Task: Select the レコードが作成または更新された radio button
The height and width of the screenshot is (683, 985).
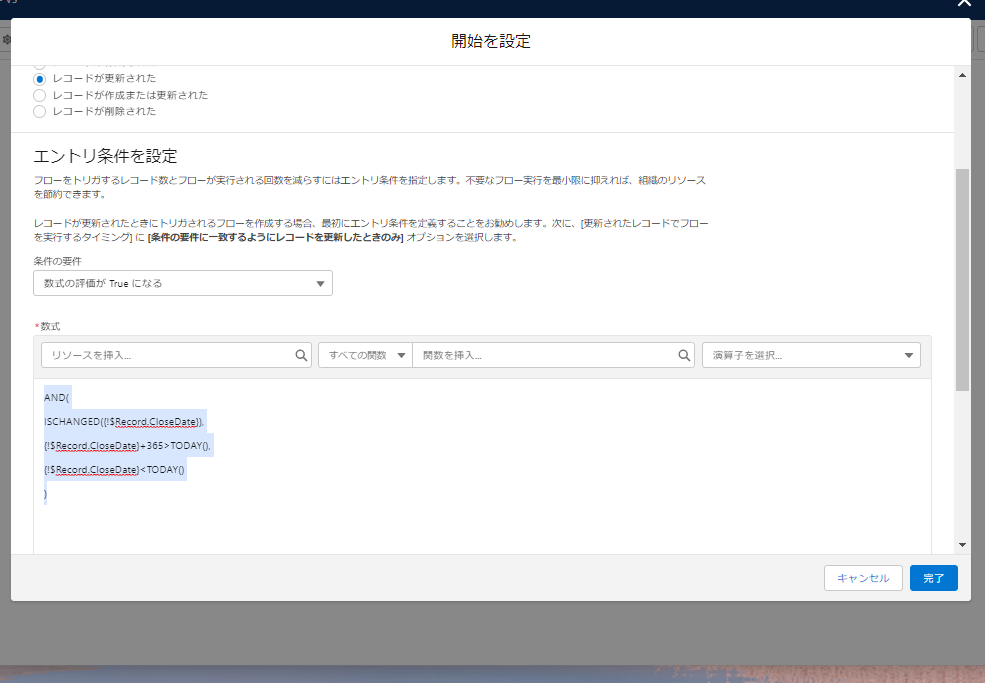Action: [39, 95]
